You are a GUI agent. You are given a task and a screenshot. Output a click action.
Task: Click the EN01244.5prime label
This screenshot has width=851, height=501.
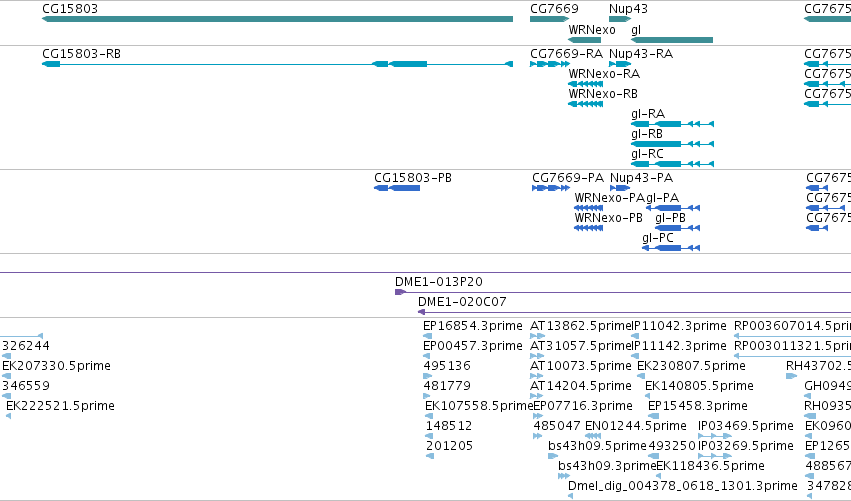click(636, 426)
